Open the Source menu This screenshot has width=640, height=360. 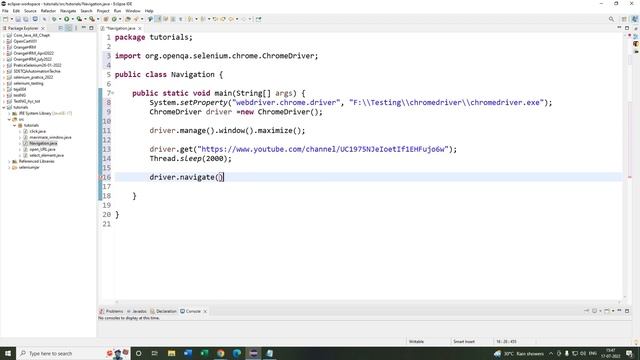(30, 11)
